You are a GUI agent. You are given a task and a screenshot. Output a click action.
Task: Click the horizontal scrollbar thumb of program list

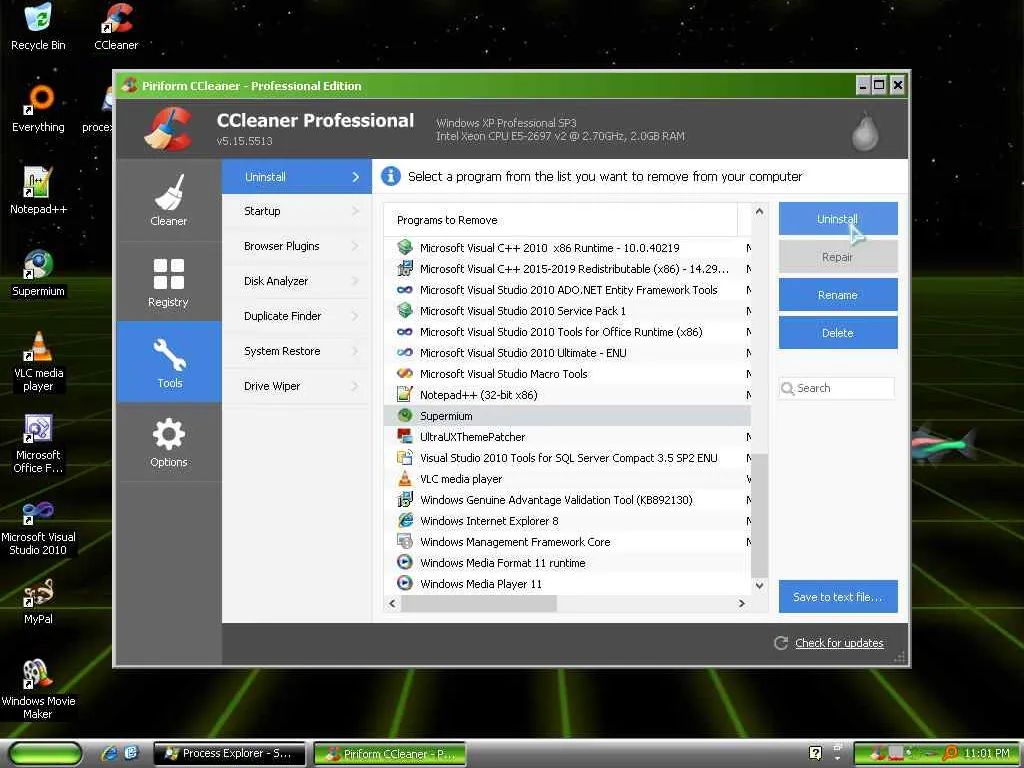[x=479, y=603]
